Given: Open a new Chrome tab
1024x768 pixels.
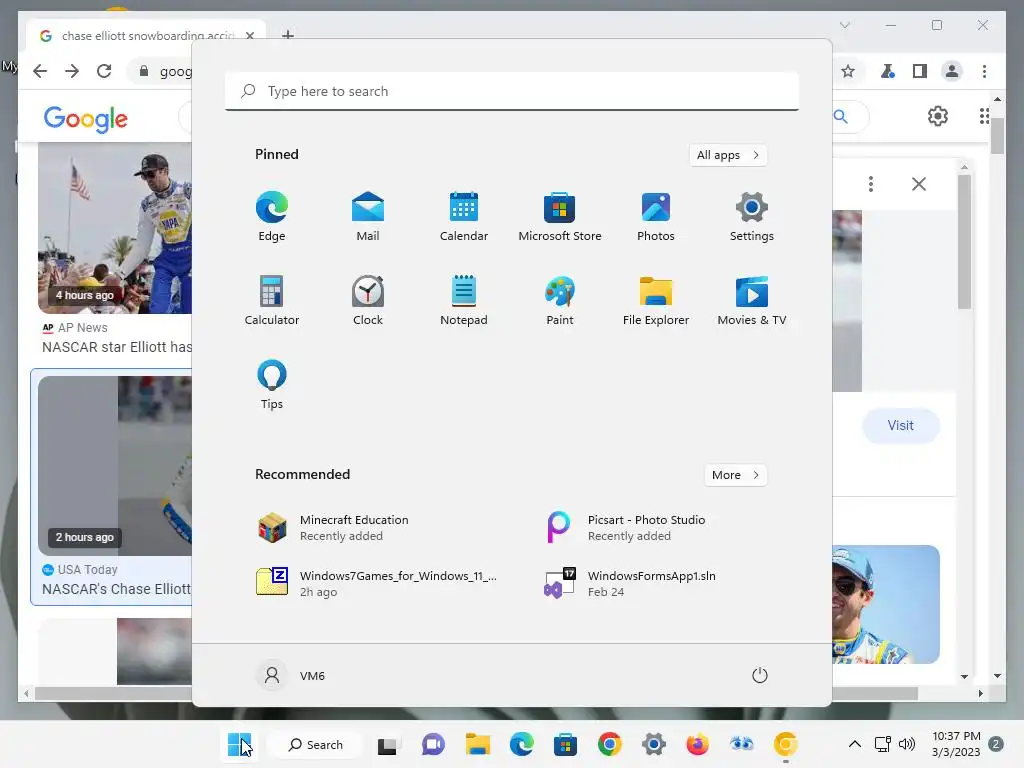Looking at the screenshot, I should coord(288,35).
